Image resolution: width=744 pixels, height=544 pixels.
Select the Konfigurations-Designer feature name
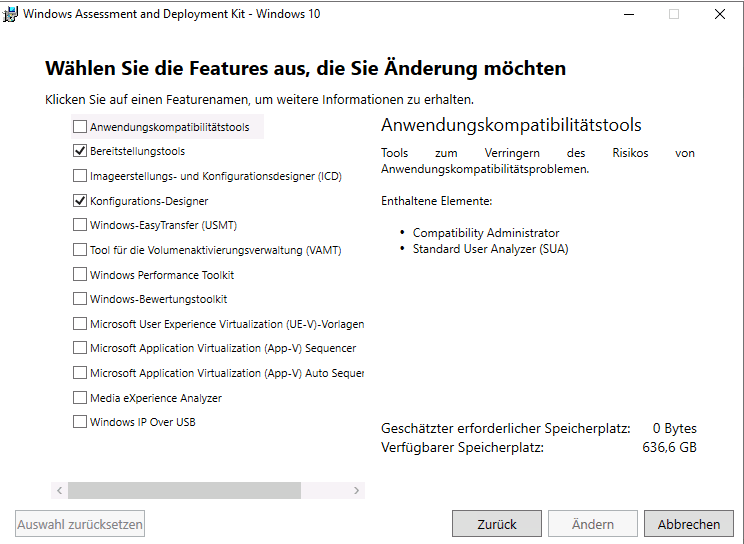click(149, 201)
